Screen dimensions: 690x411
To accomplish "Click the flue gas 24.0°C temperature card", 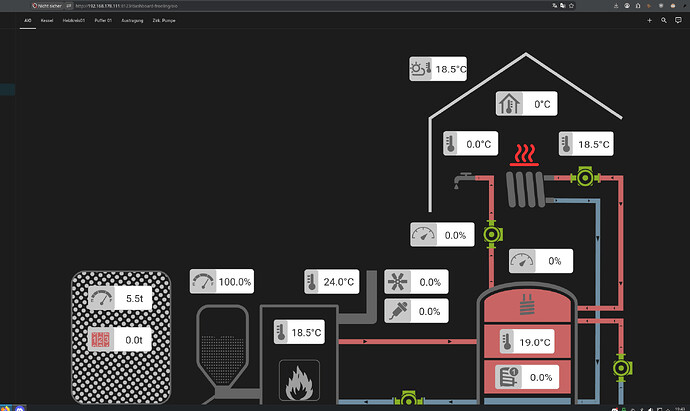I will point(331,282).
